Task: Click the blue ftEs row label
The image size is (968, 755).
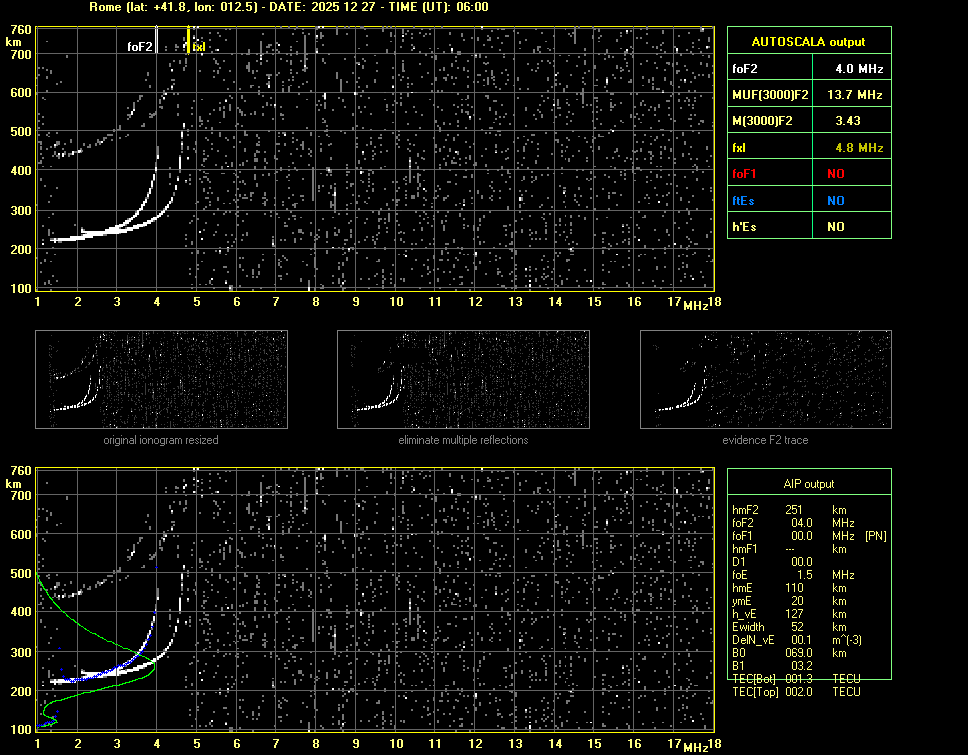Action: (x=743, y=200)
